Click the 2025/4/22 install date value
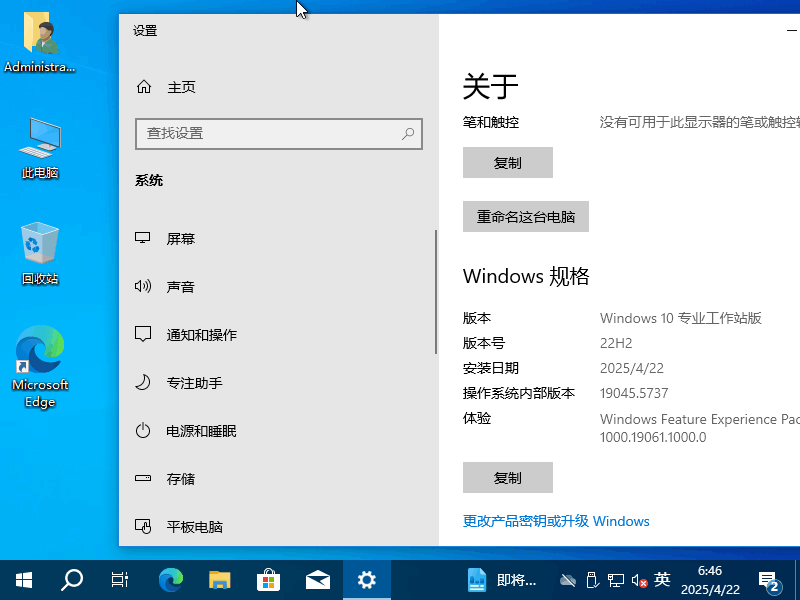This screenshot has width=800, height=600. coord(632,368)
